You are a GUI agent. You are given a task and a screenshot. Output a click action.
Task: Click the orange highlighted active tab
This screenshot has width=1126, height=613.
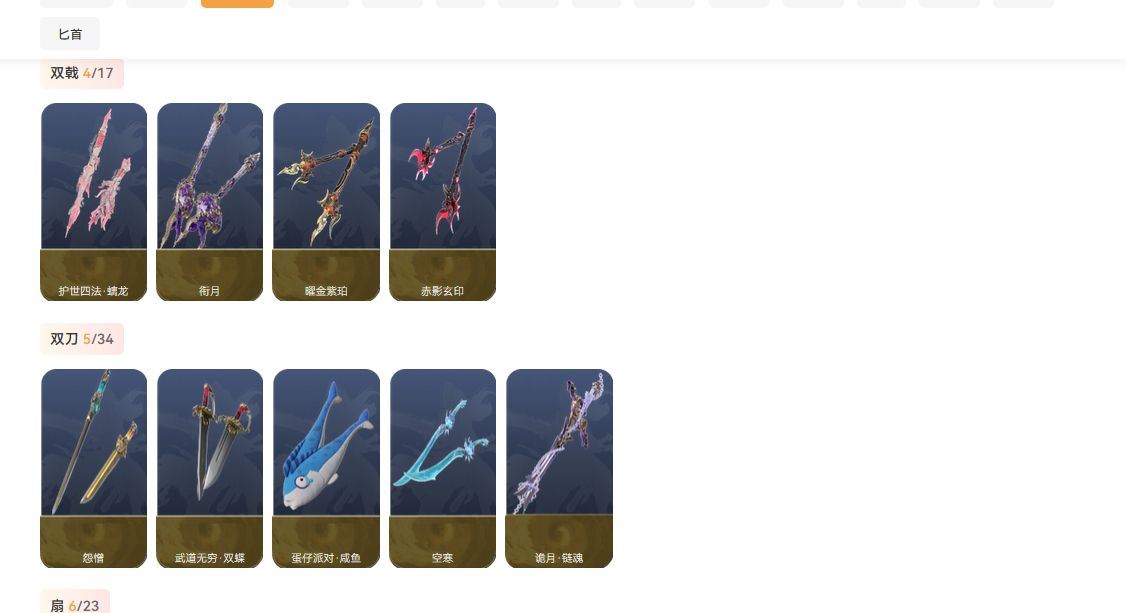click(237, 3)
